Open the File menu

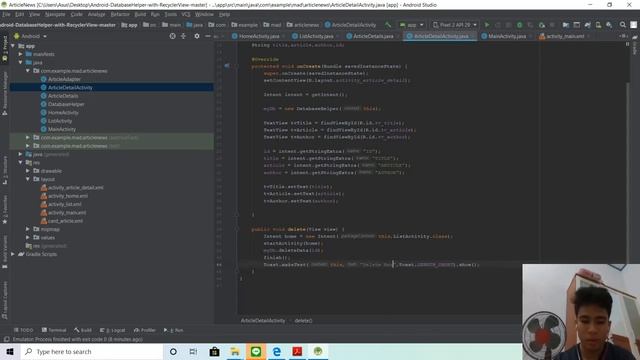6,14
